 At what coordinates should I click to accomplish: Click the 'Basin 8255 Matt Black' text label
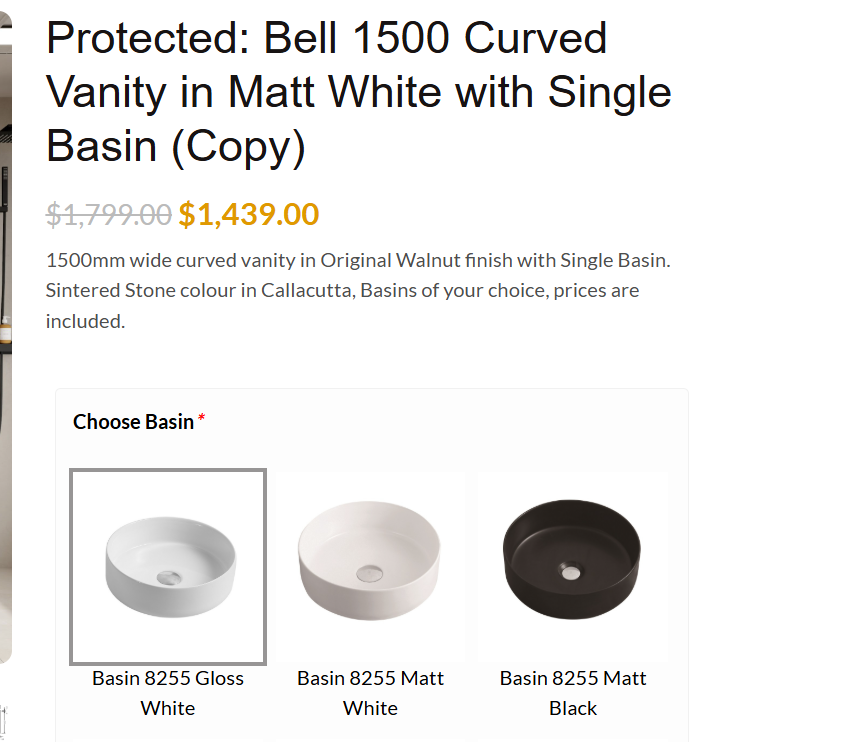(573, 693)
